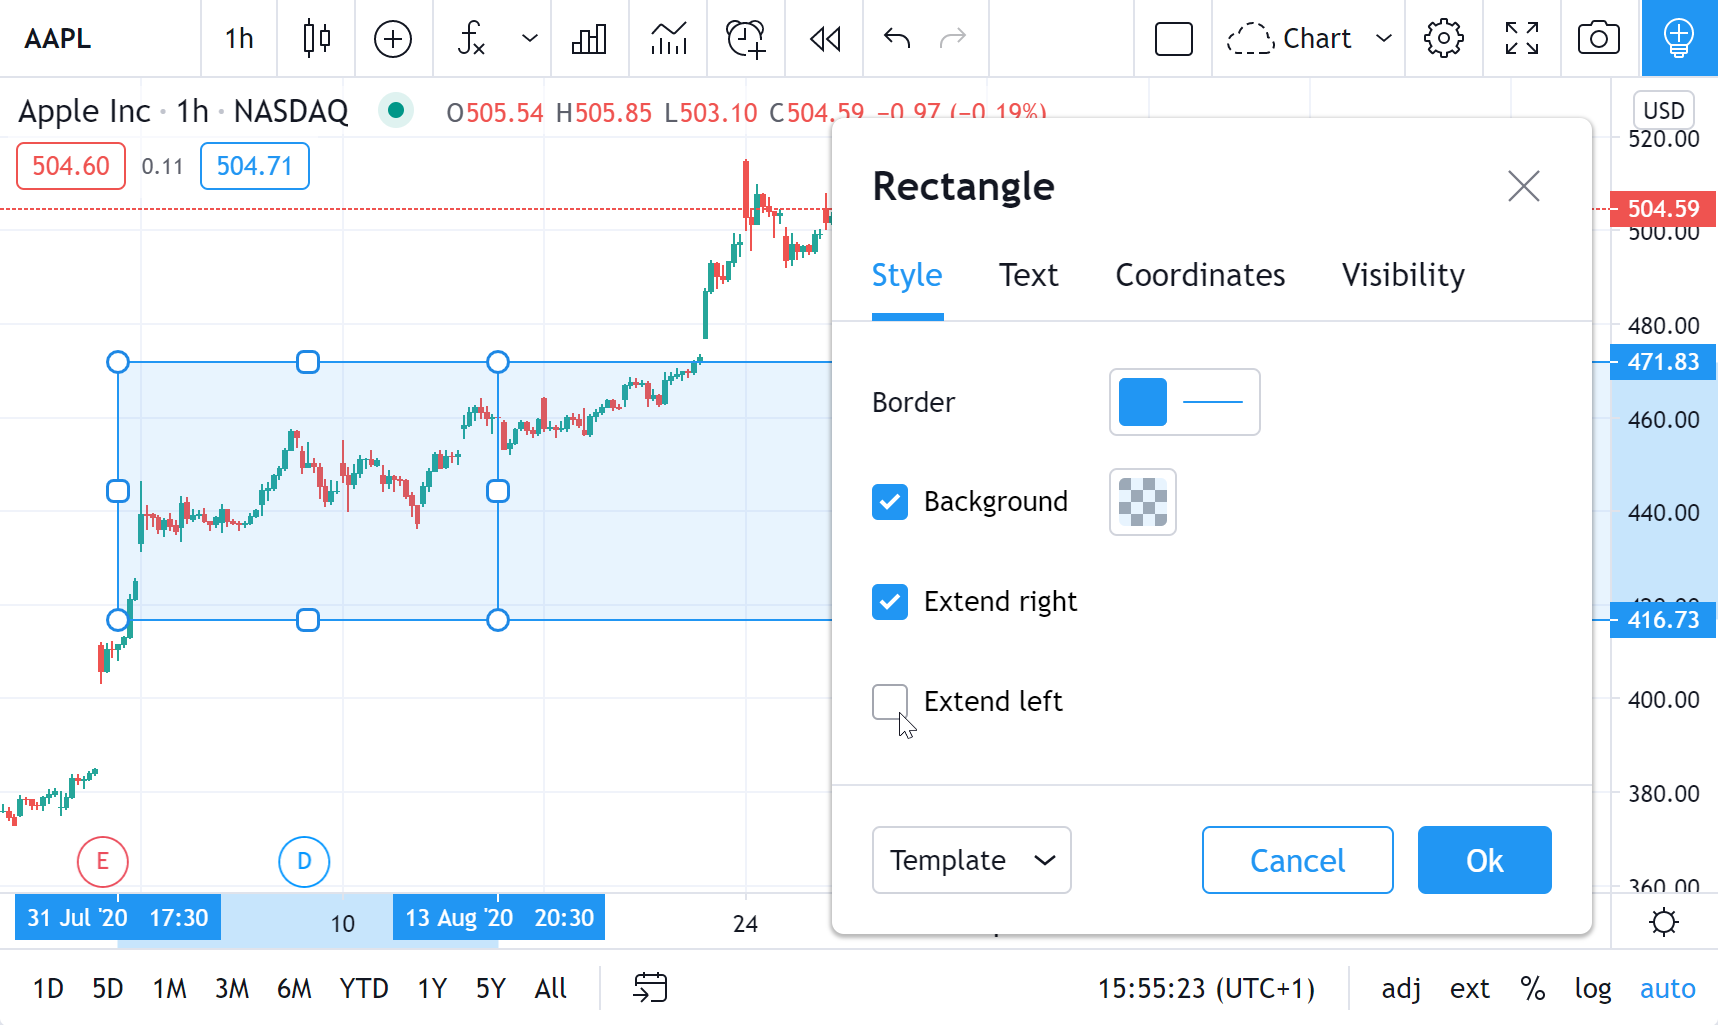Screen dimensions: 1718x1025
Task: Select the 1M time range
Action: [x=170, y=989]
